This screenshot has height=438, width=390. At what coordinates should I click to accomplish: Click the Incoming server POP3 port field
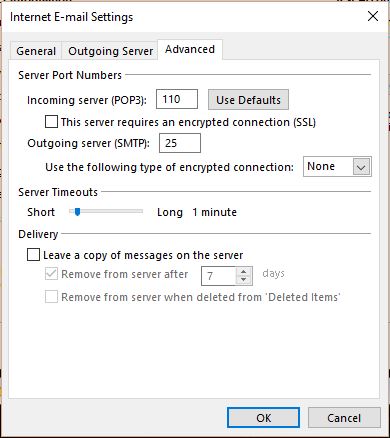pos(177,99)
